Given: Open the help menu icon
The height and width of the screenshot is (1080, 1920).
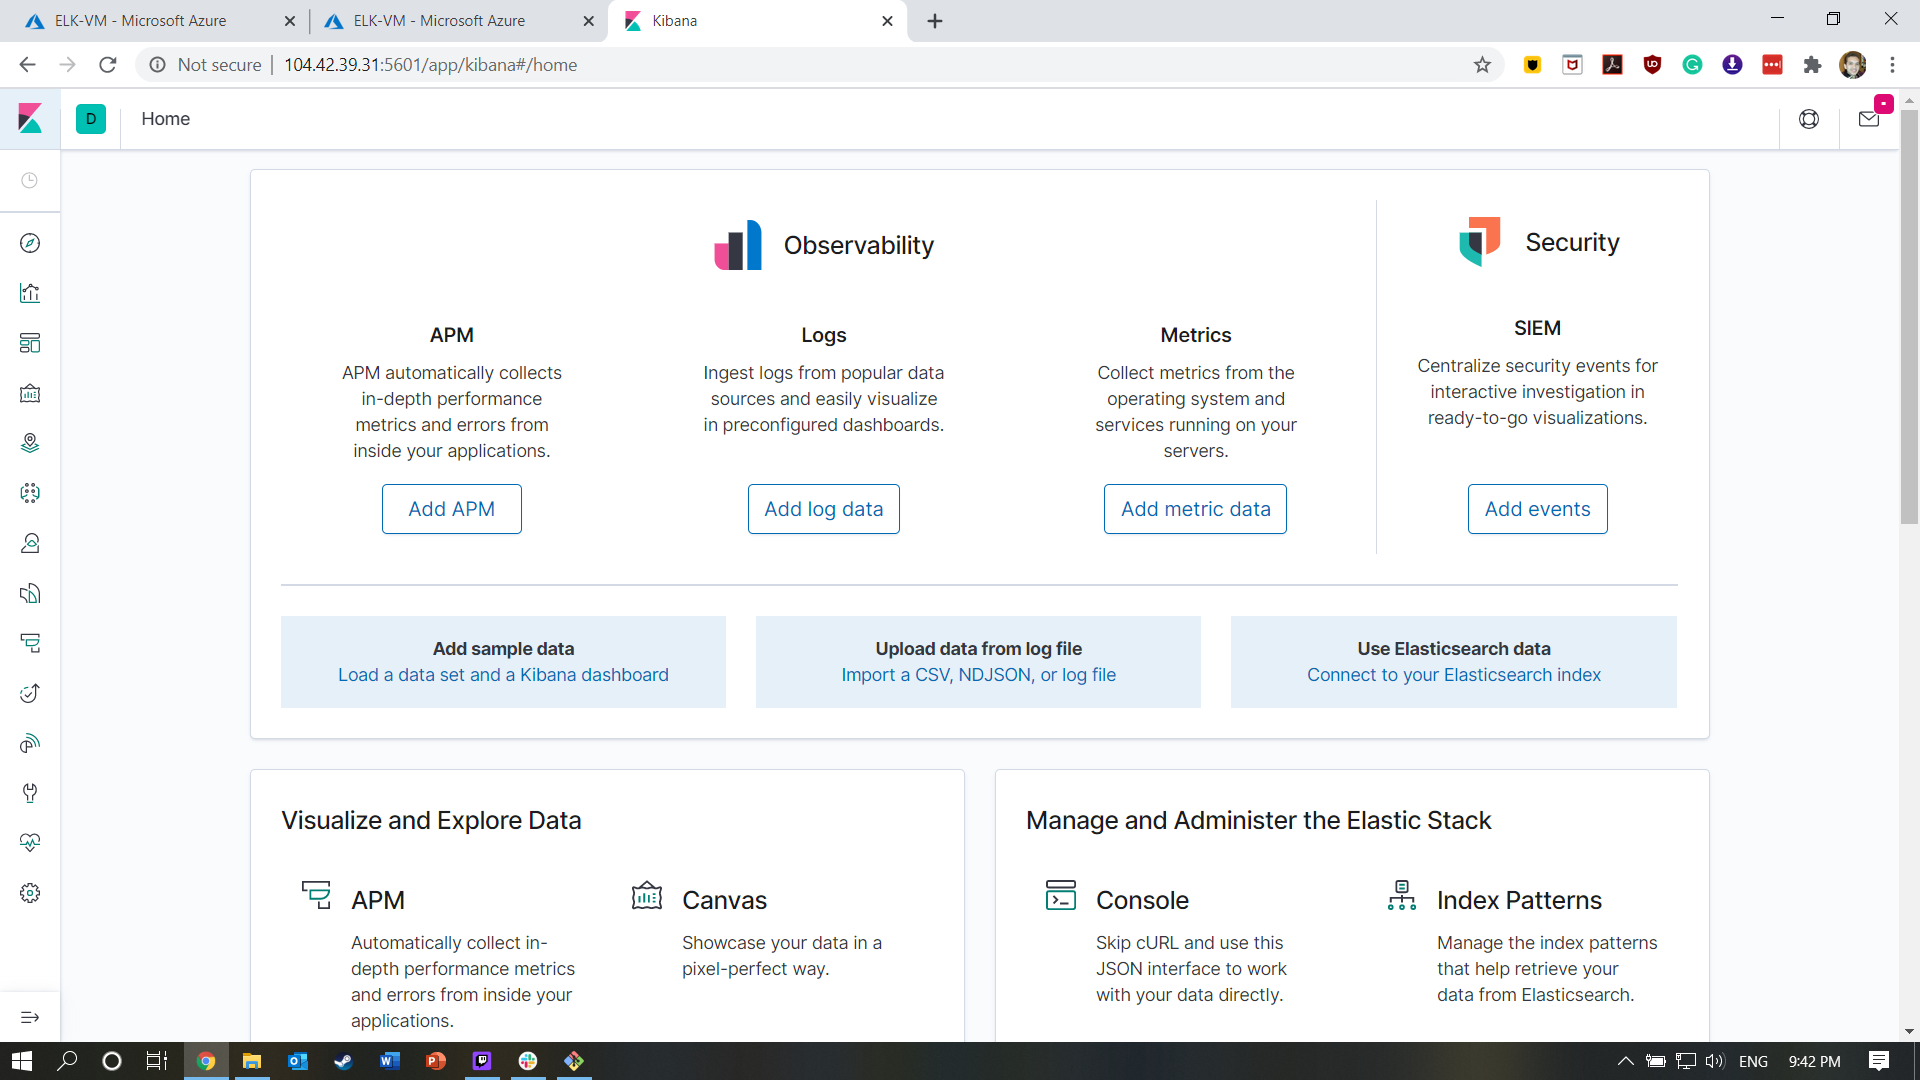Looking at the screenshot, I should [1810, 119].
